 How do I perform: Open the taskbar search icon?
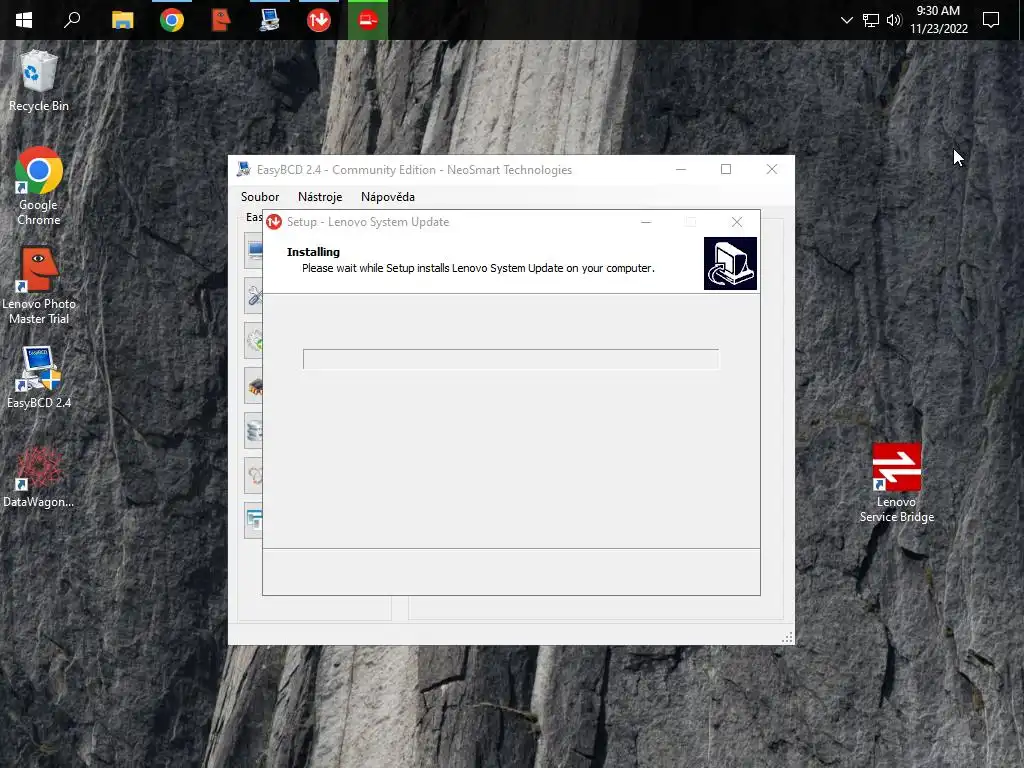pos(72,20)
